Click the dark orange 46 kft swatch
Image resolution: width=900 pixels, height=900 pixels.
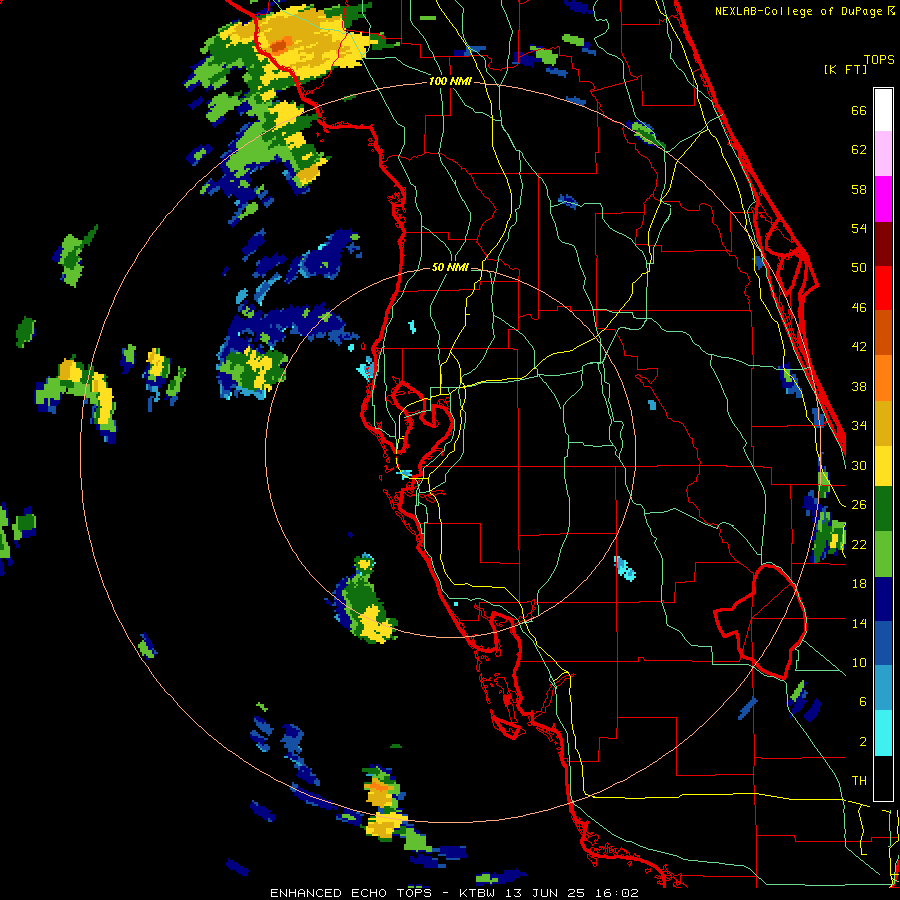coord(883,332)
